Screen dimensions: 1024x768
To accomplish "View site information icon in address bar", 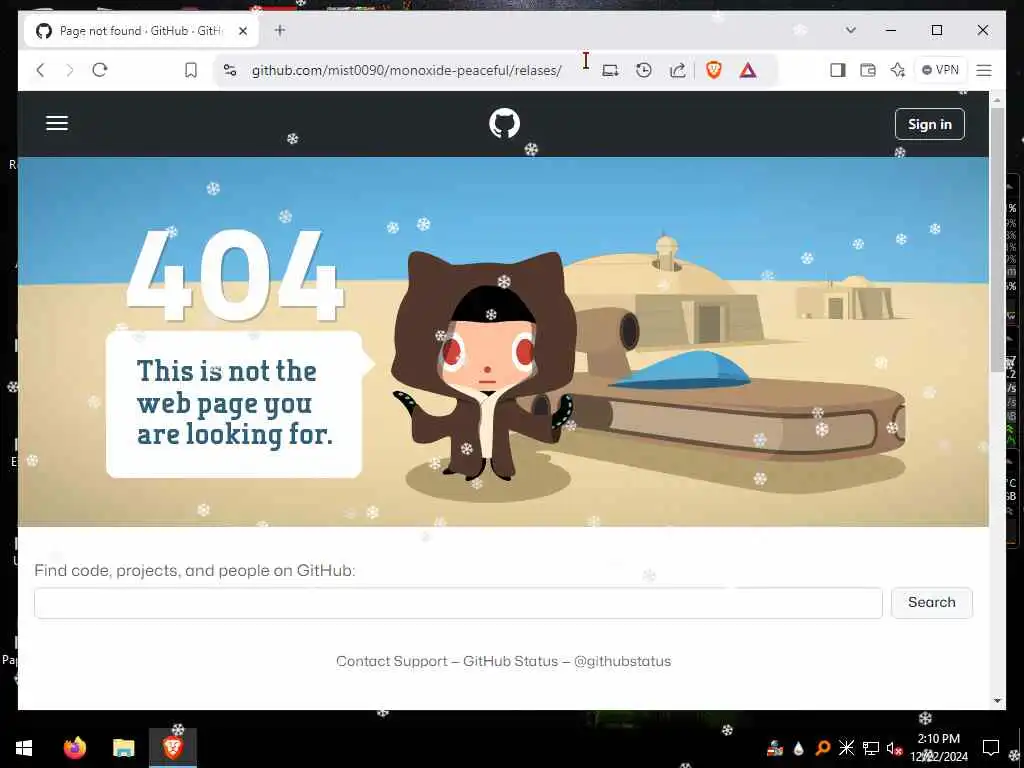I will (230, 70).
